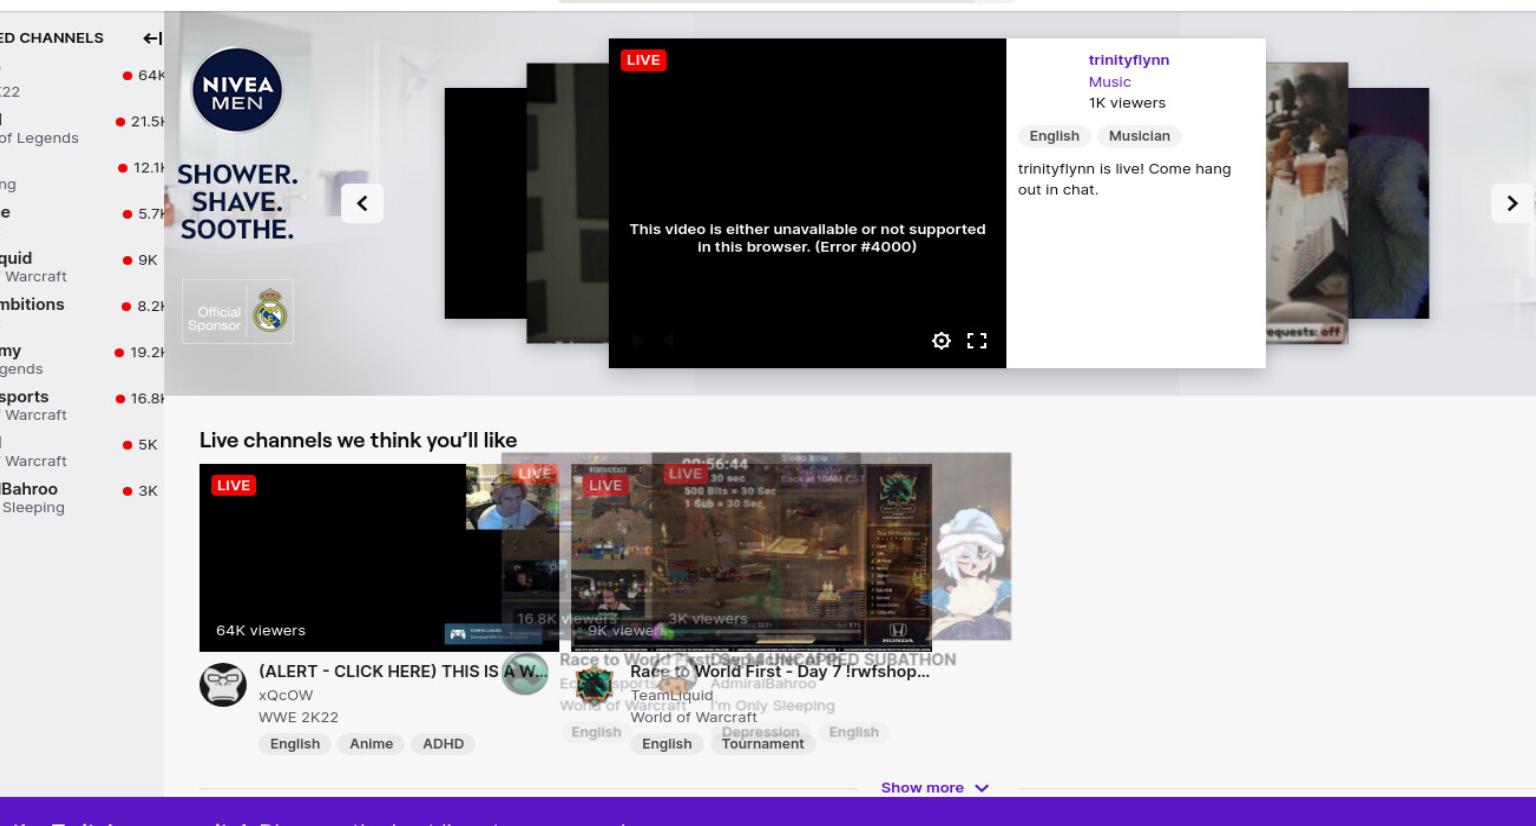This screenshot has height=826, width=1536.
Task: Click the red LIVE badge on the featured video
Action: [x=643, y=60]
